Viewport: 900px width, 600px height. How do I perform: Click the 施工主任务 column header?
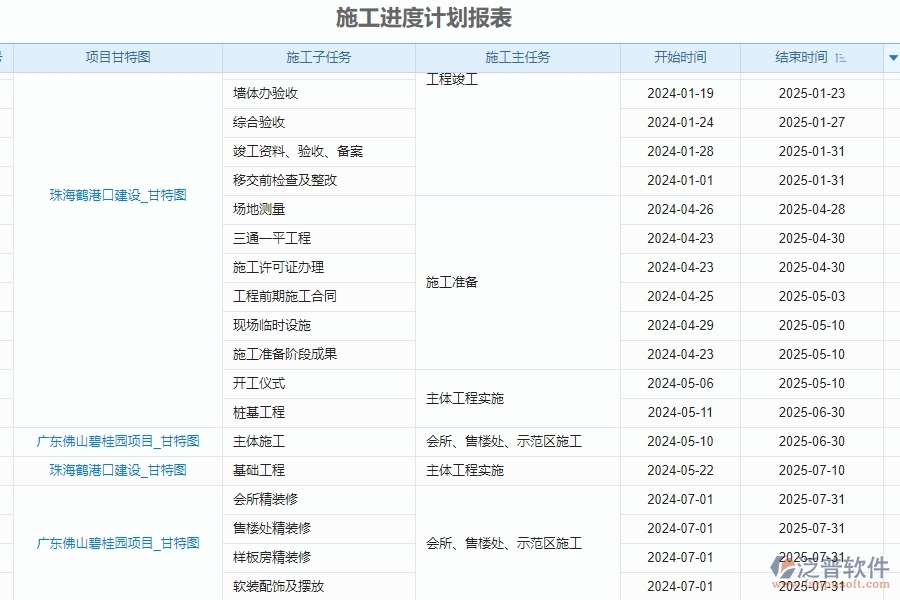517,57
